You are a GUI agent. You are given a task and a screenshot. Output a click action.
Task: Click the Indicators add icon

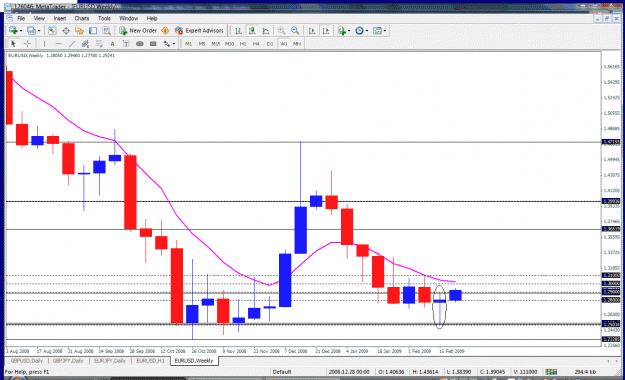tap(342, 31)
